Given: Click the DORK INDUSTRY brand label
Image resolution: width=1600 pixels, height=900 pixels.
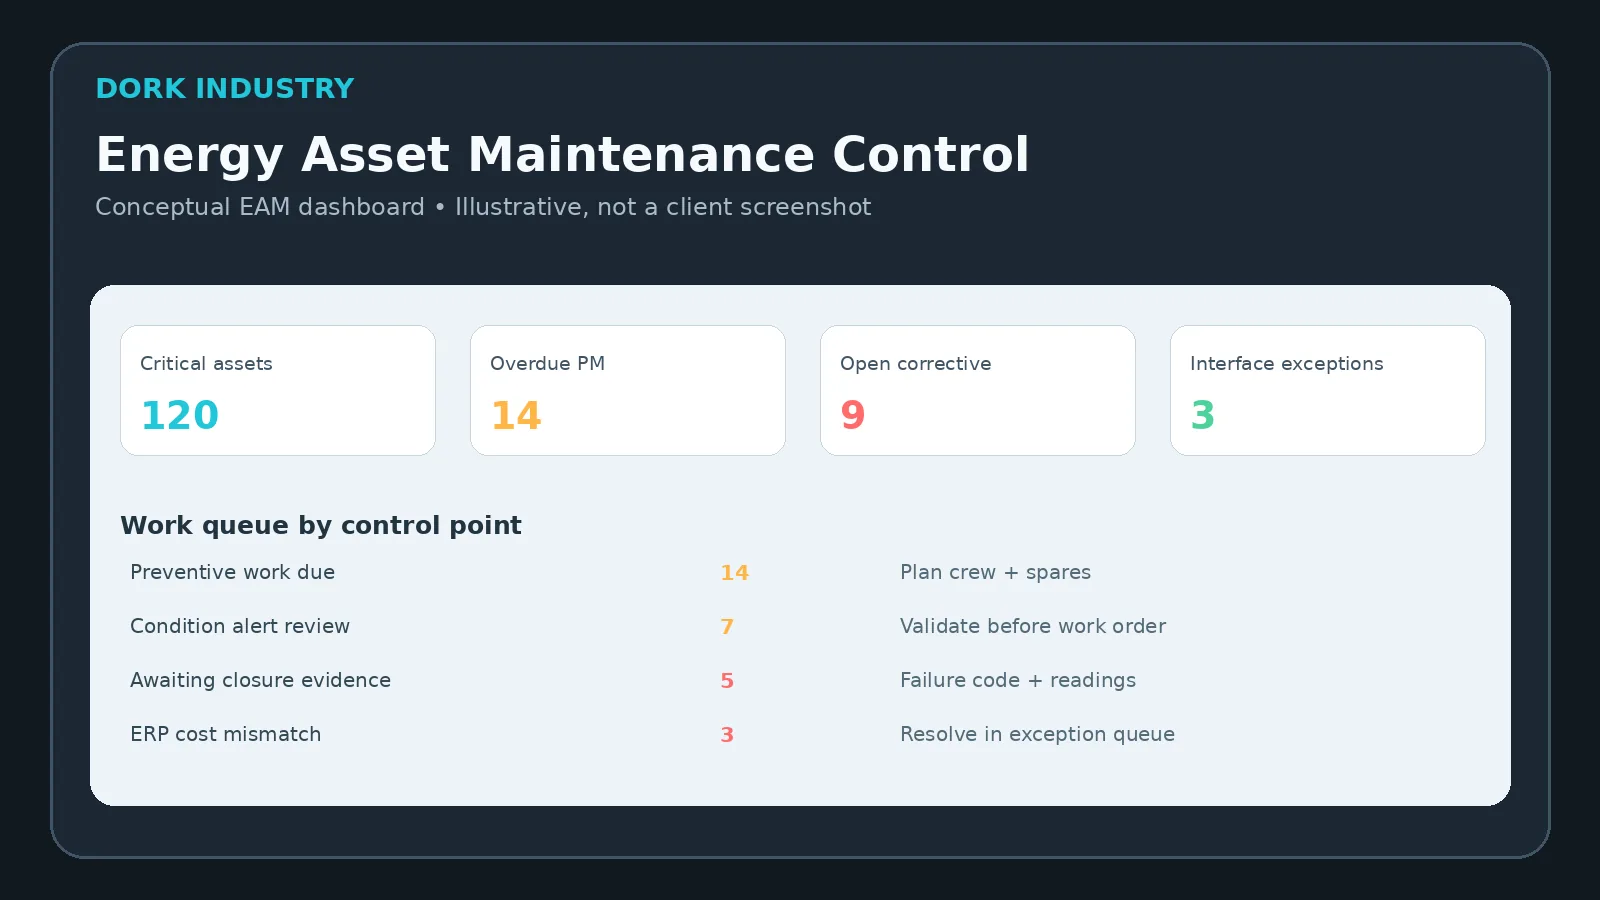Looking at the screenshot, I should [x=225, y=88].
